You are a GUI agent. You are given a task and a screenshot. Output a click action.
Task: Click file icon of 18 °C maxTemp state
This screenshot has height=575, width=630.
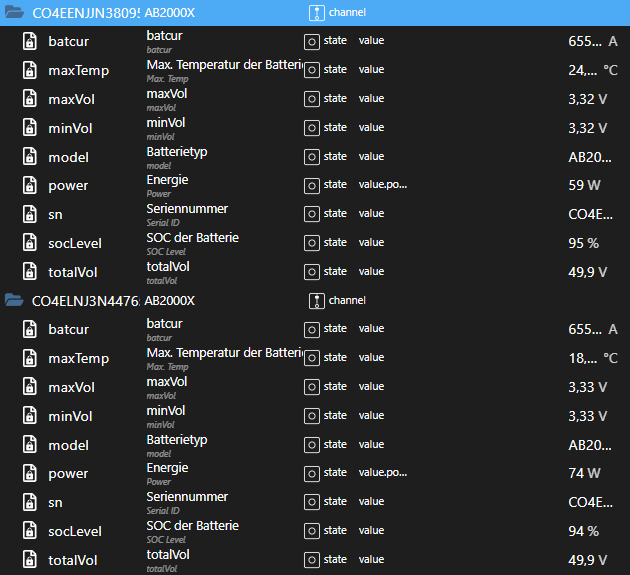pyautogui.click(x=30, y=358)
